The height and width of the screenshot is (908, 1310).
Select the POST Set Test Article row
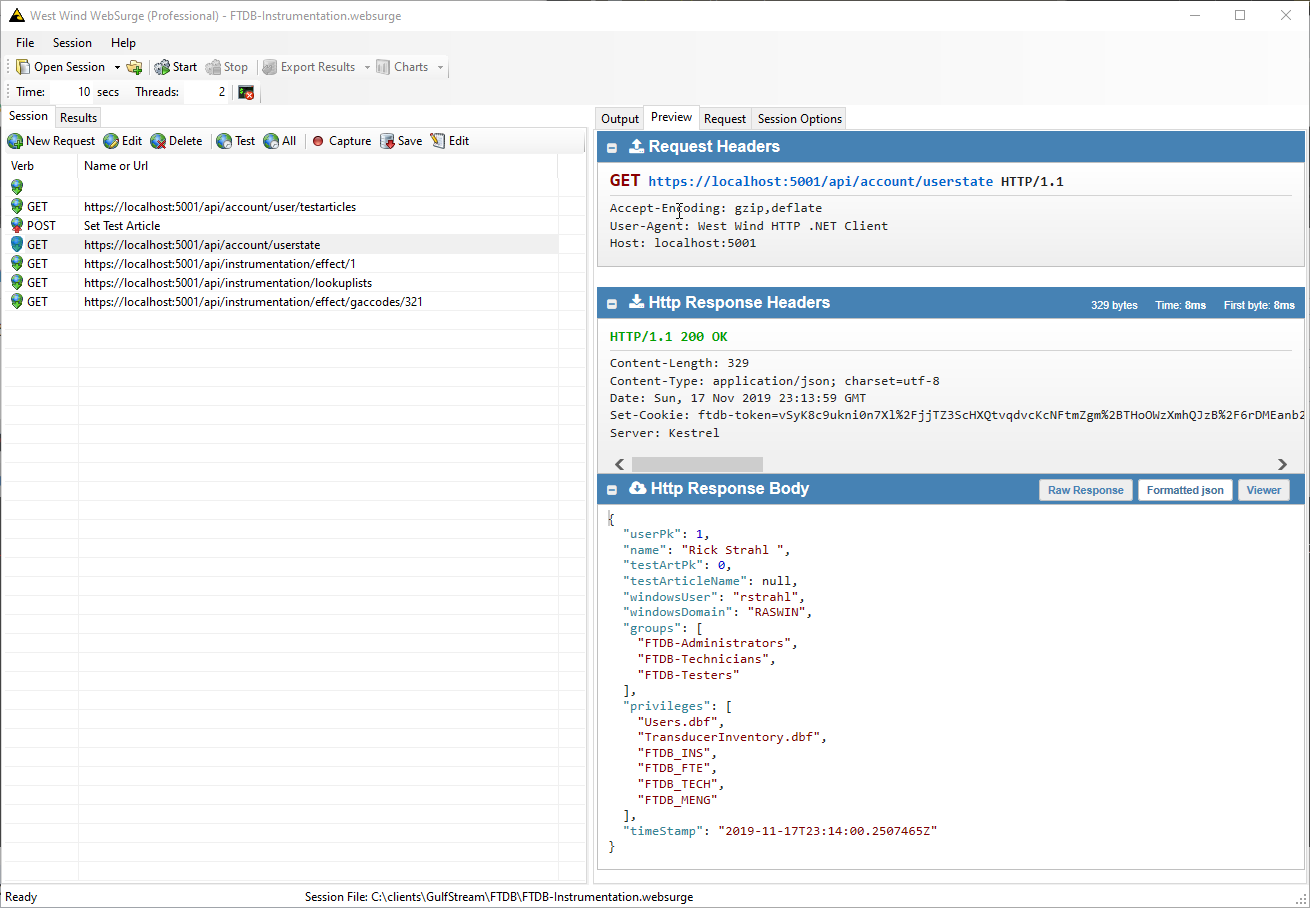click(281, 226)
